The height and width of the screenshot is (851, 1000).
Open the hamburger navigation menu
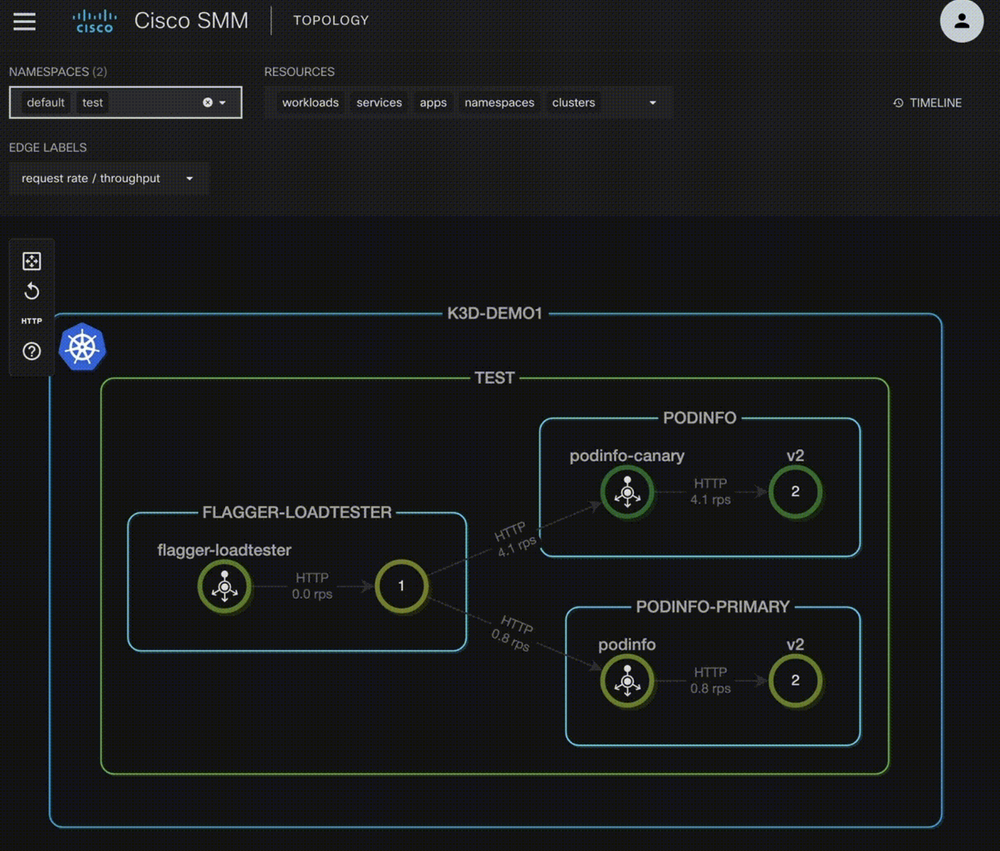(24, 21)
